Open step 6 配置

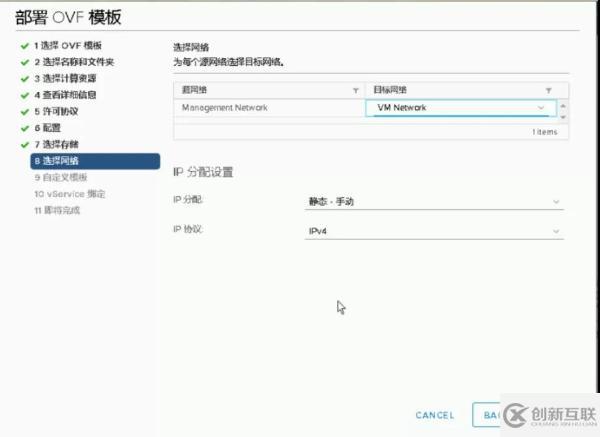tap(47, 128)
